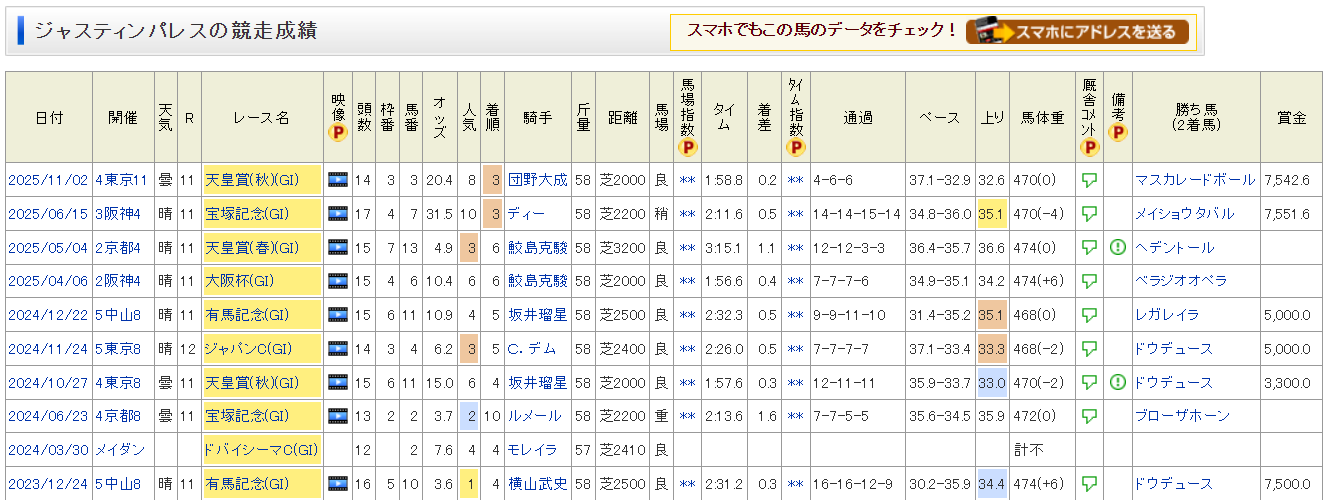The width and height of the screenshot is (1339, 500).
Task: Click premium P icon under 映像 header
Action: coord(338,132)
